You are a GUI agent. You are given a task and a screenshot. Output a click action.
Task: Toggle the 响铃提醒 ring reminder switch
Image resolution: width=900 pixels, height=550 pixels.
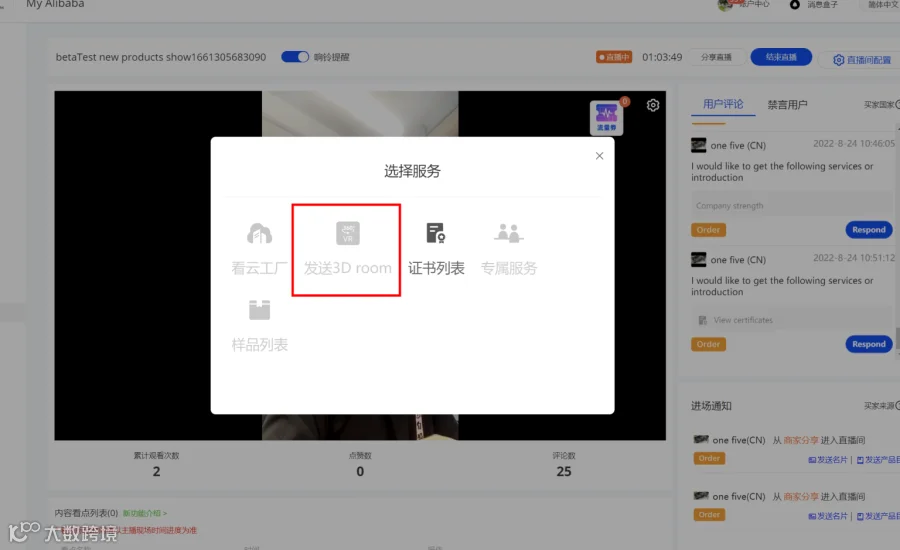click(295, 57)
